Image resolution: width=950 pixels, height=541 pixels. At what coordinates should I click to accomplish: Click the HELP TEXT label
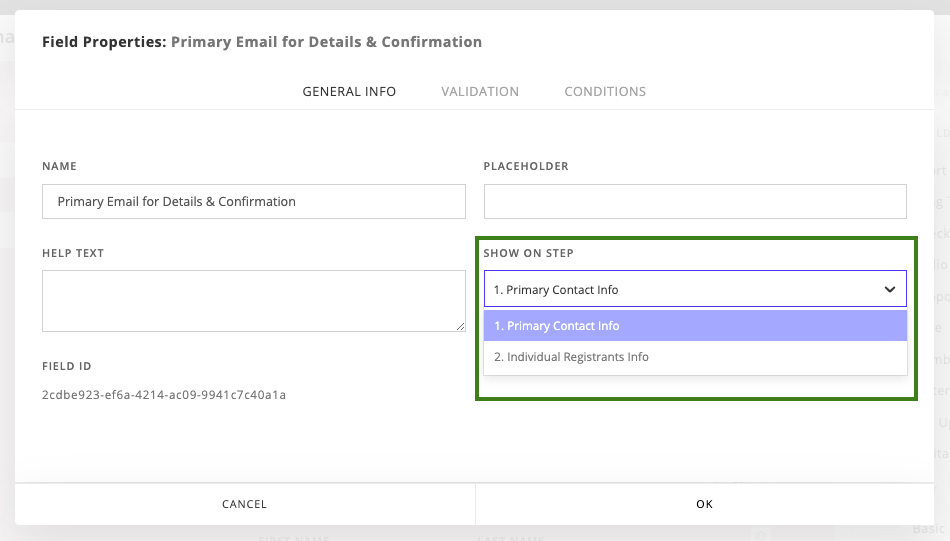coord(73,253)
